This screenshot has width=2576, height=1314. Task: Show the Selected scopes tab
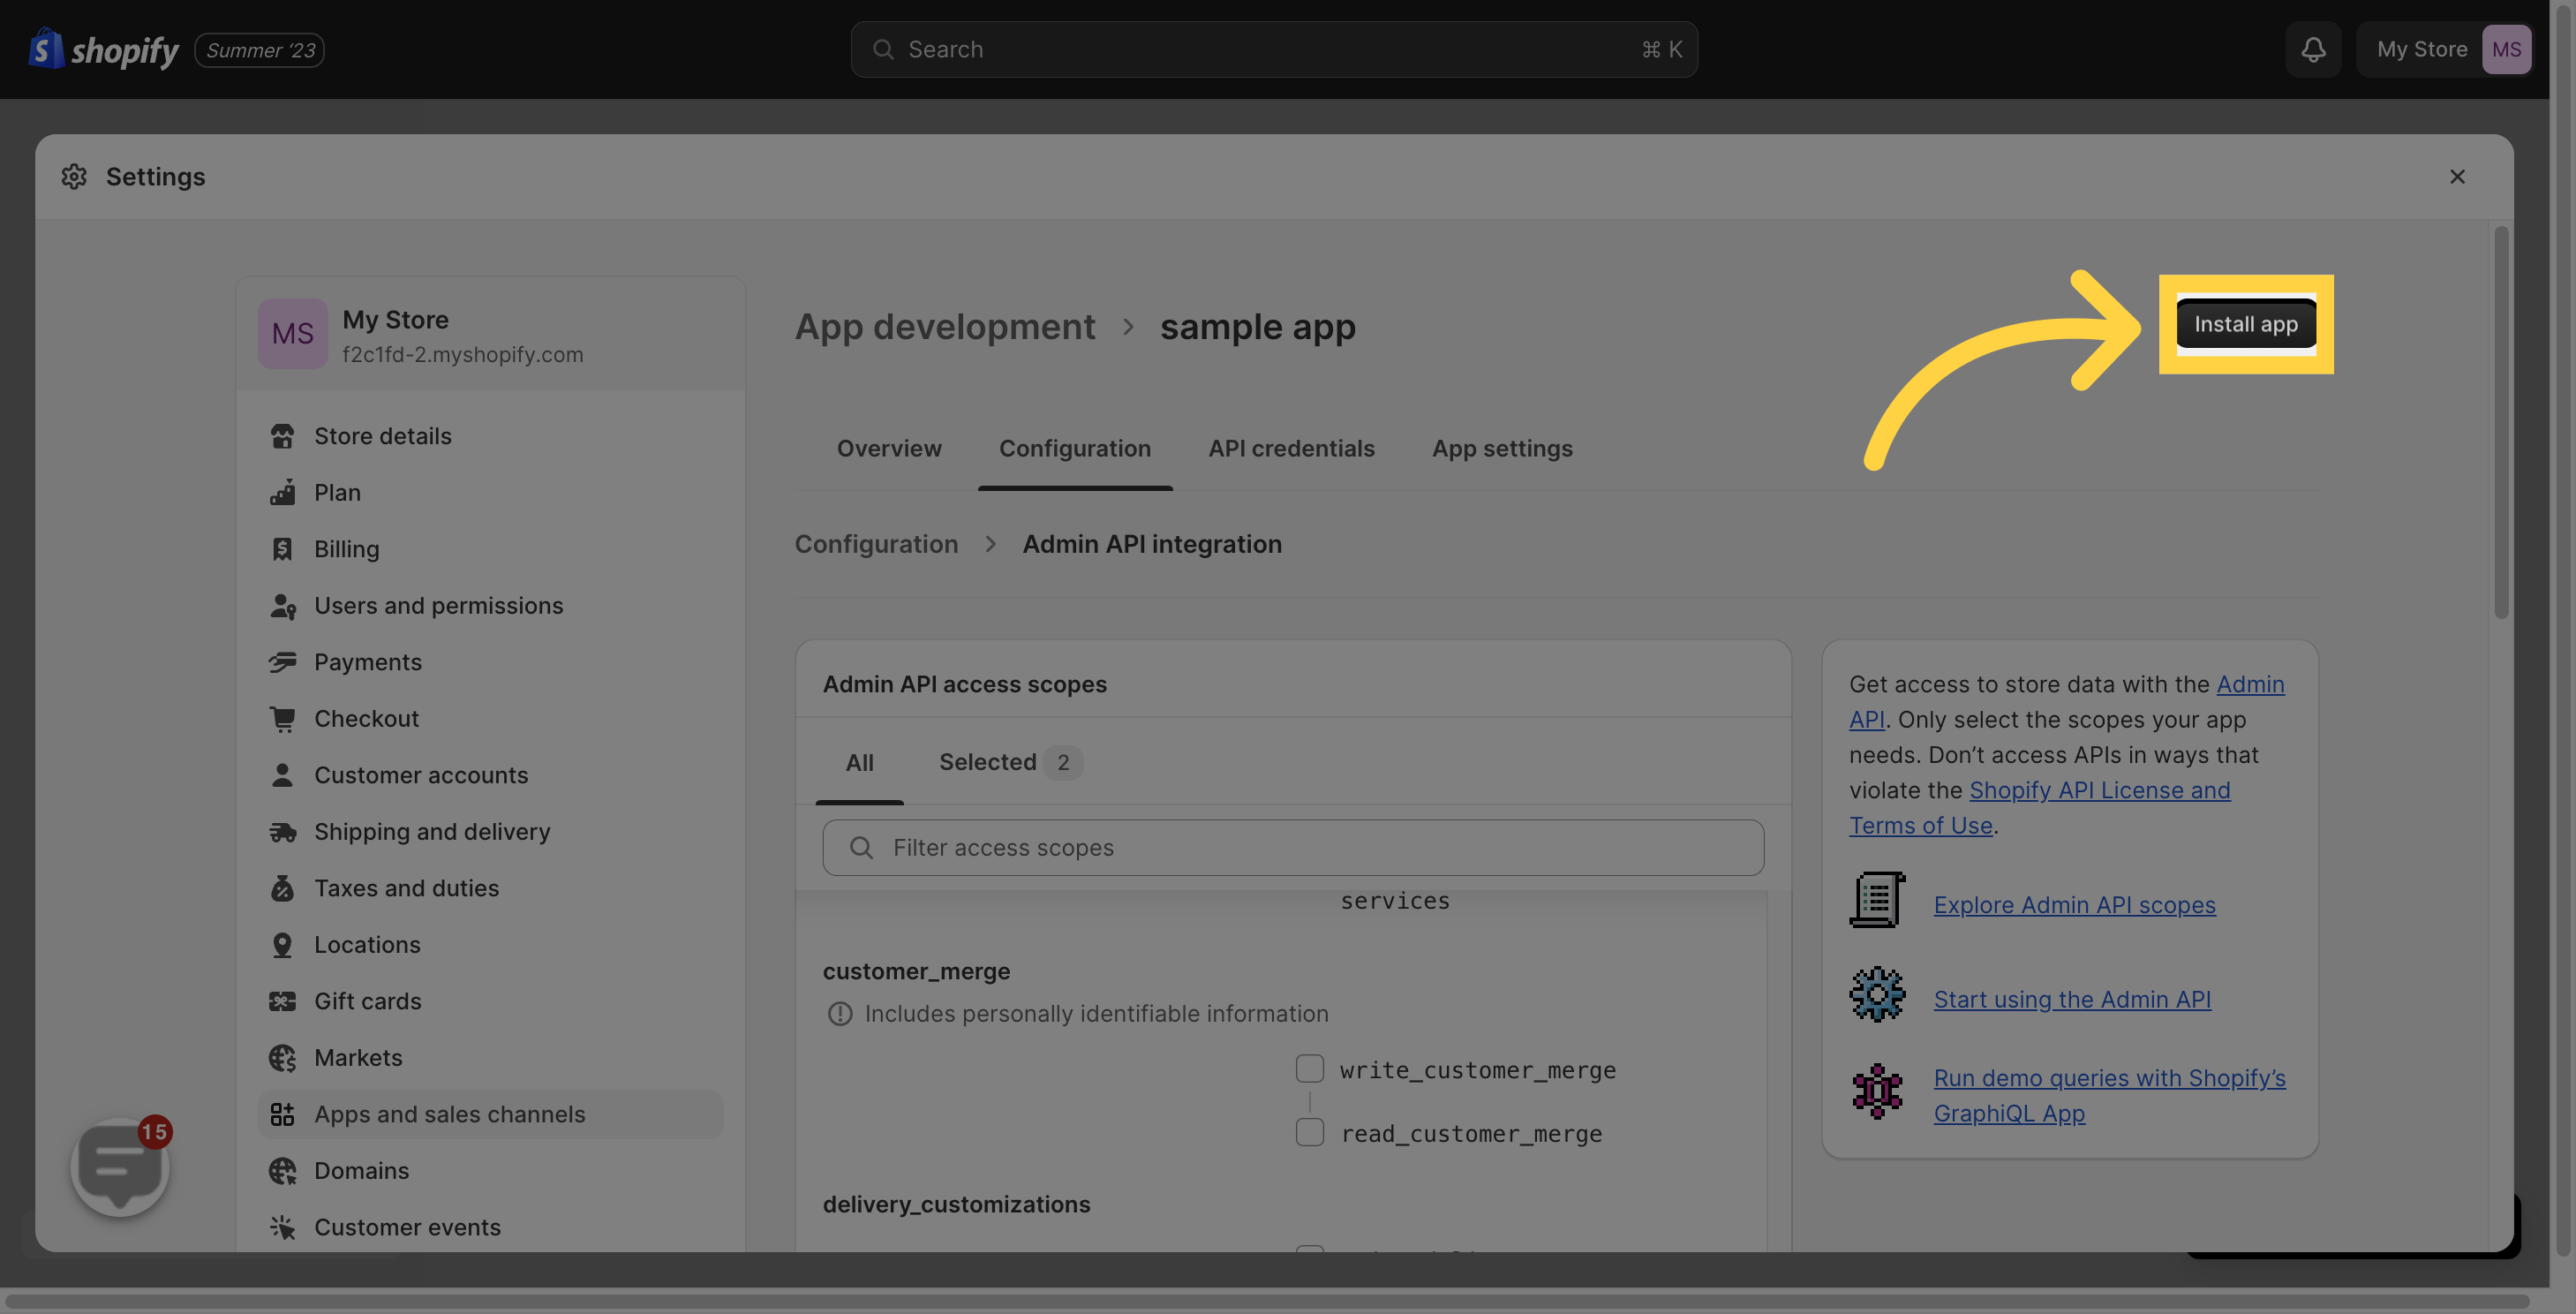tap(1010, 763)
